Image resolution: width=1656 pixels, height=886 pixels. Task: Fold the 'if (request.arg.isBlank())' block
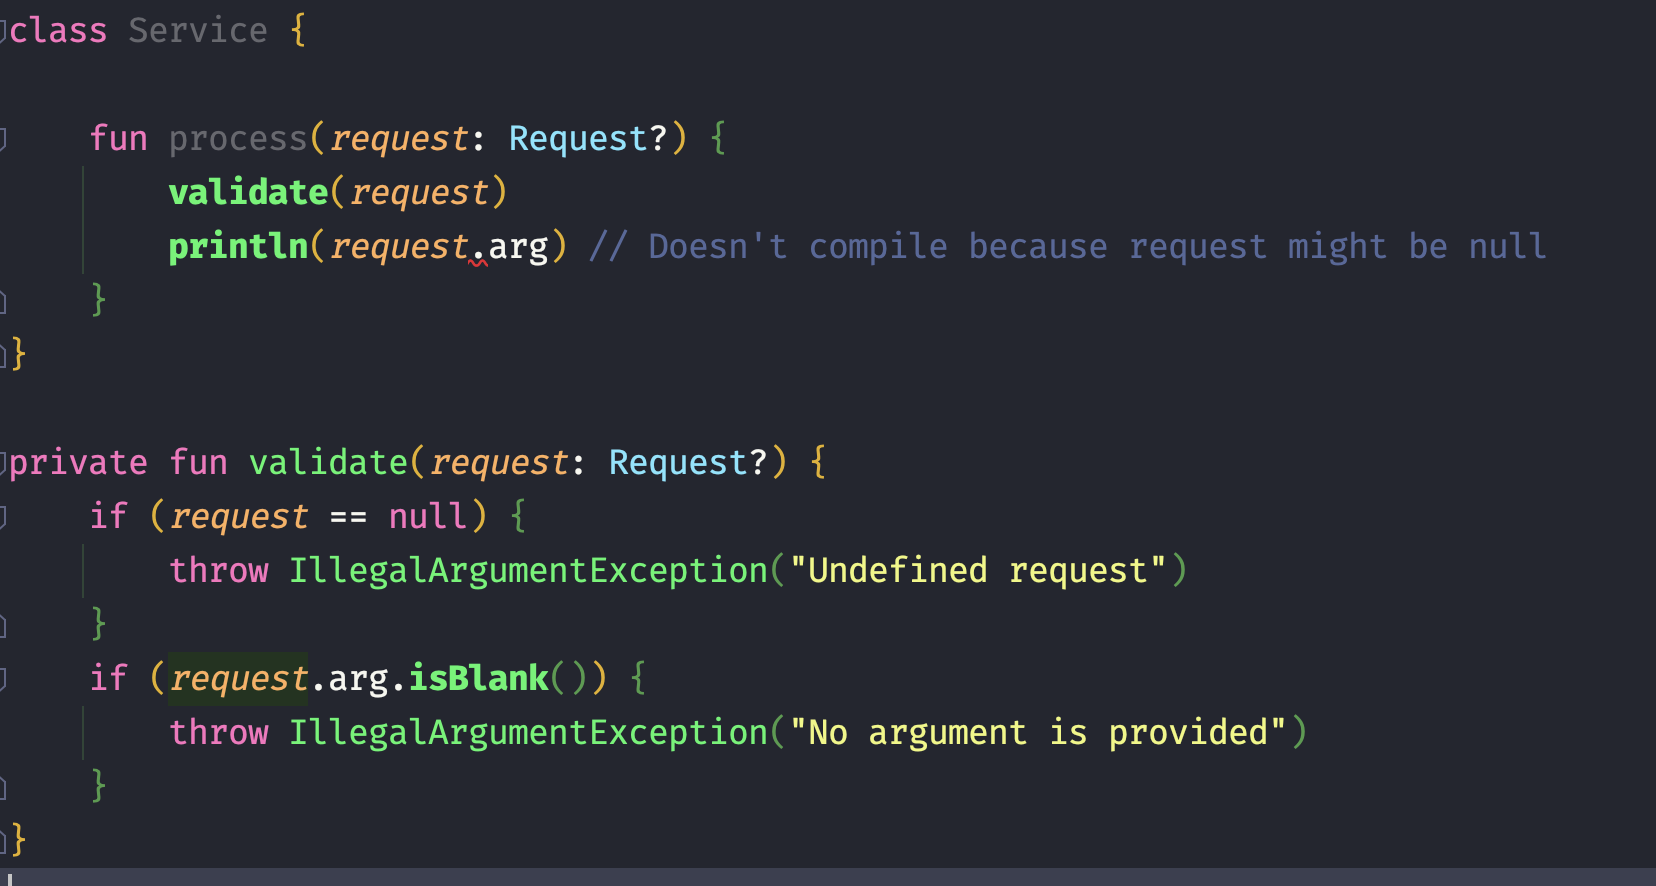pyautogui.click(x=3, y=679)
